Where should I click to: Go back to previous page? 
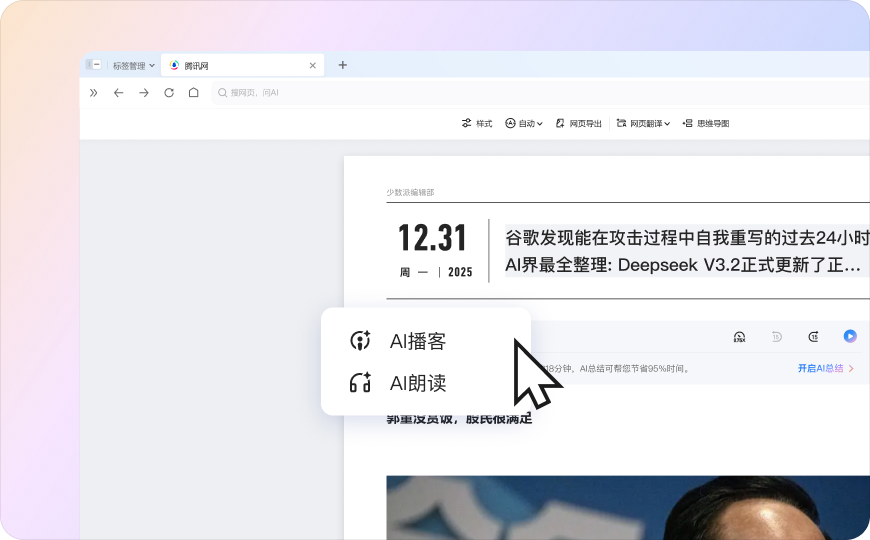coord(118,93)
